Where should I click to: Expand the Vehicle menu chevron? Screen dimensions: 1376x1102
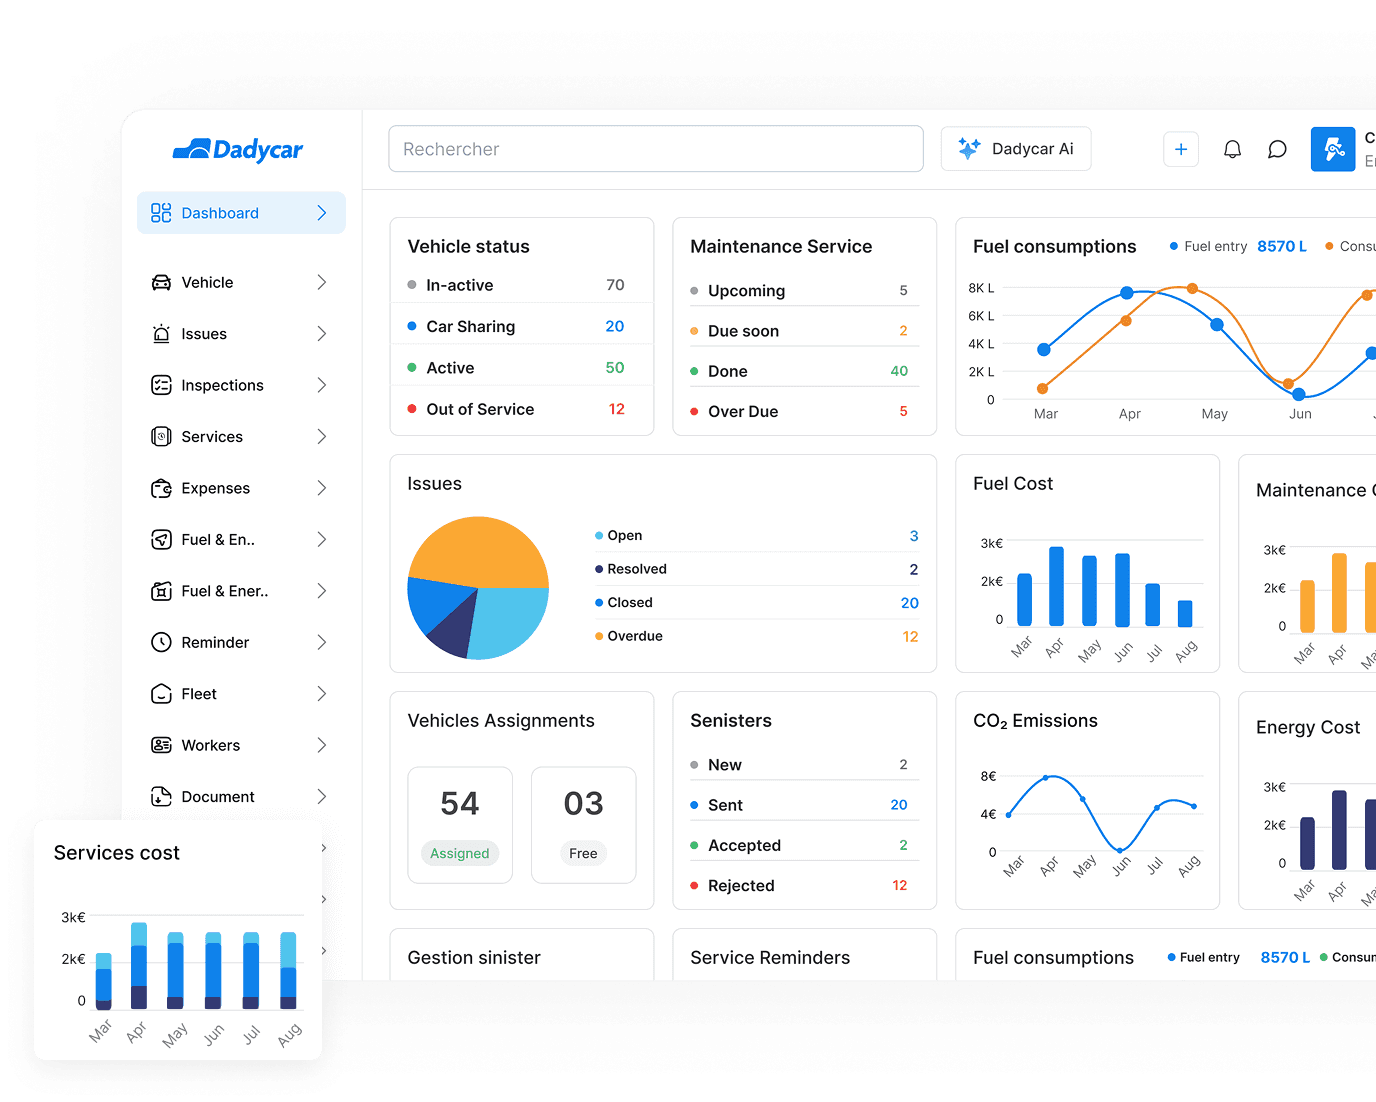(x=322, y=282)
